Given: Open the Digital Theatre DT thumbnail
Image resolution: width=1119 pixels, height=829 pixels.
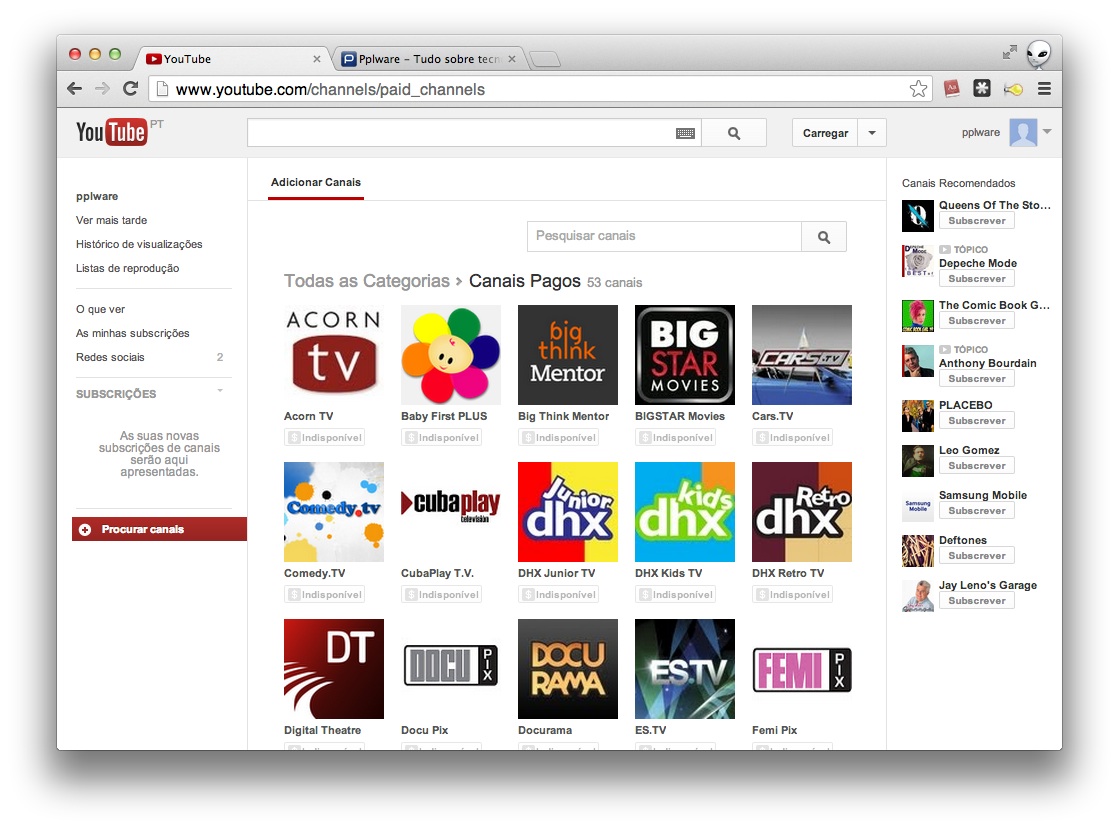Looking at the screenshot, I should 333,668.
